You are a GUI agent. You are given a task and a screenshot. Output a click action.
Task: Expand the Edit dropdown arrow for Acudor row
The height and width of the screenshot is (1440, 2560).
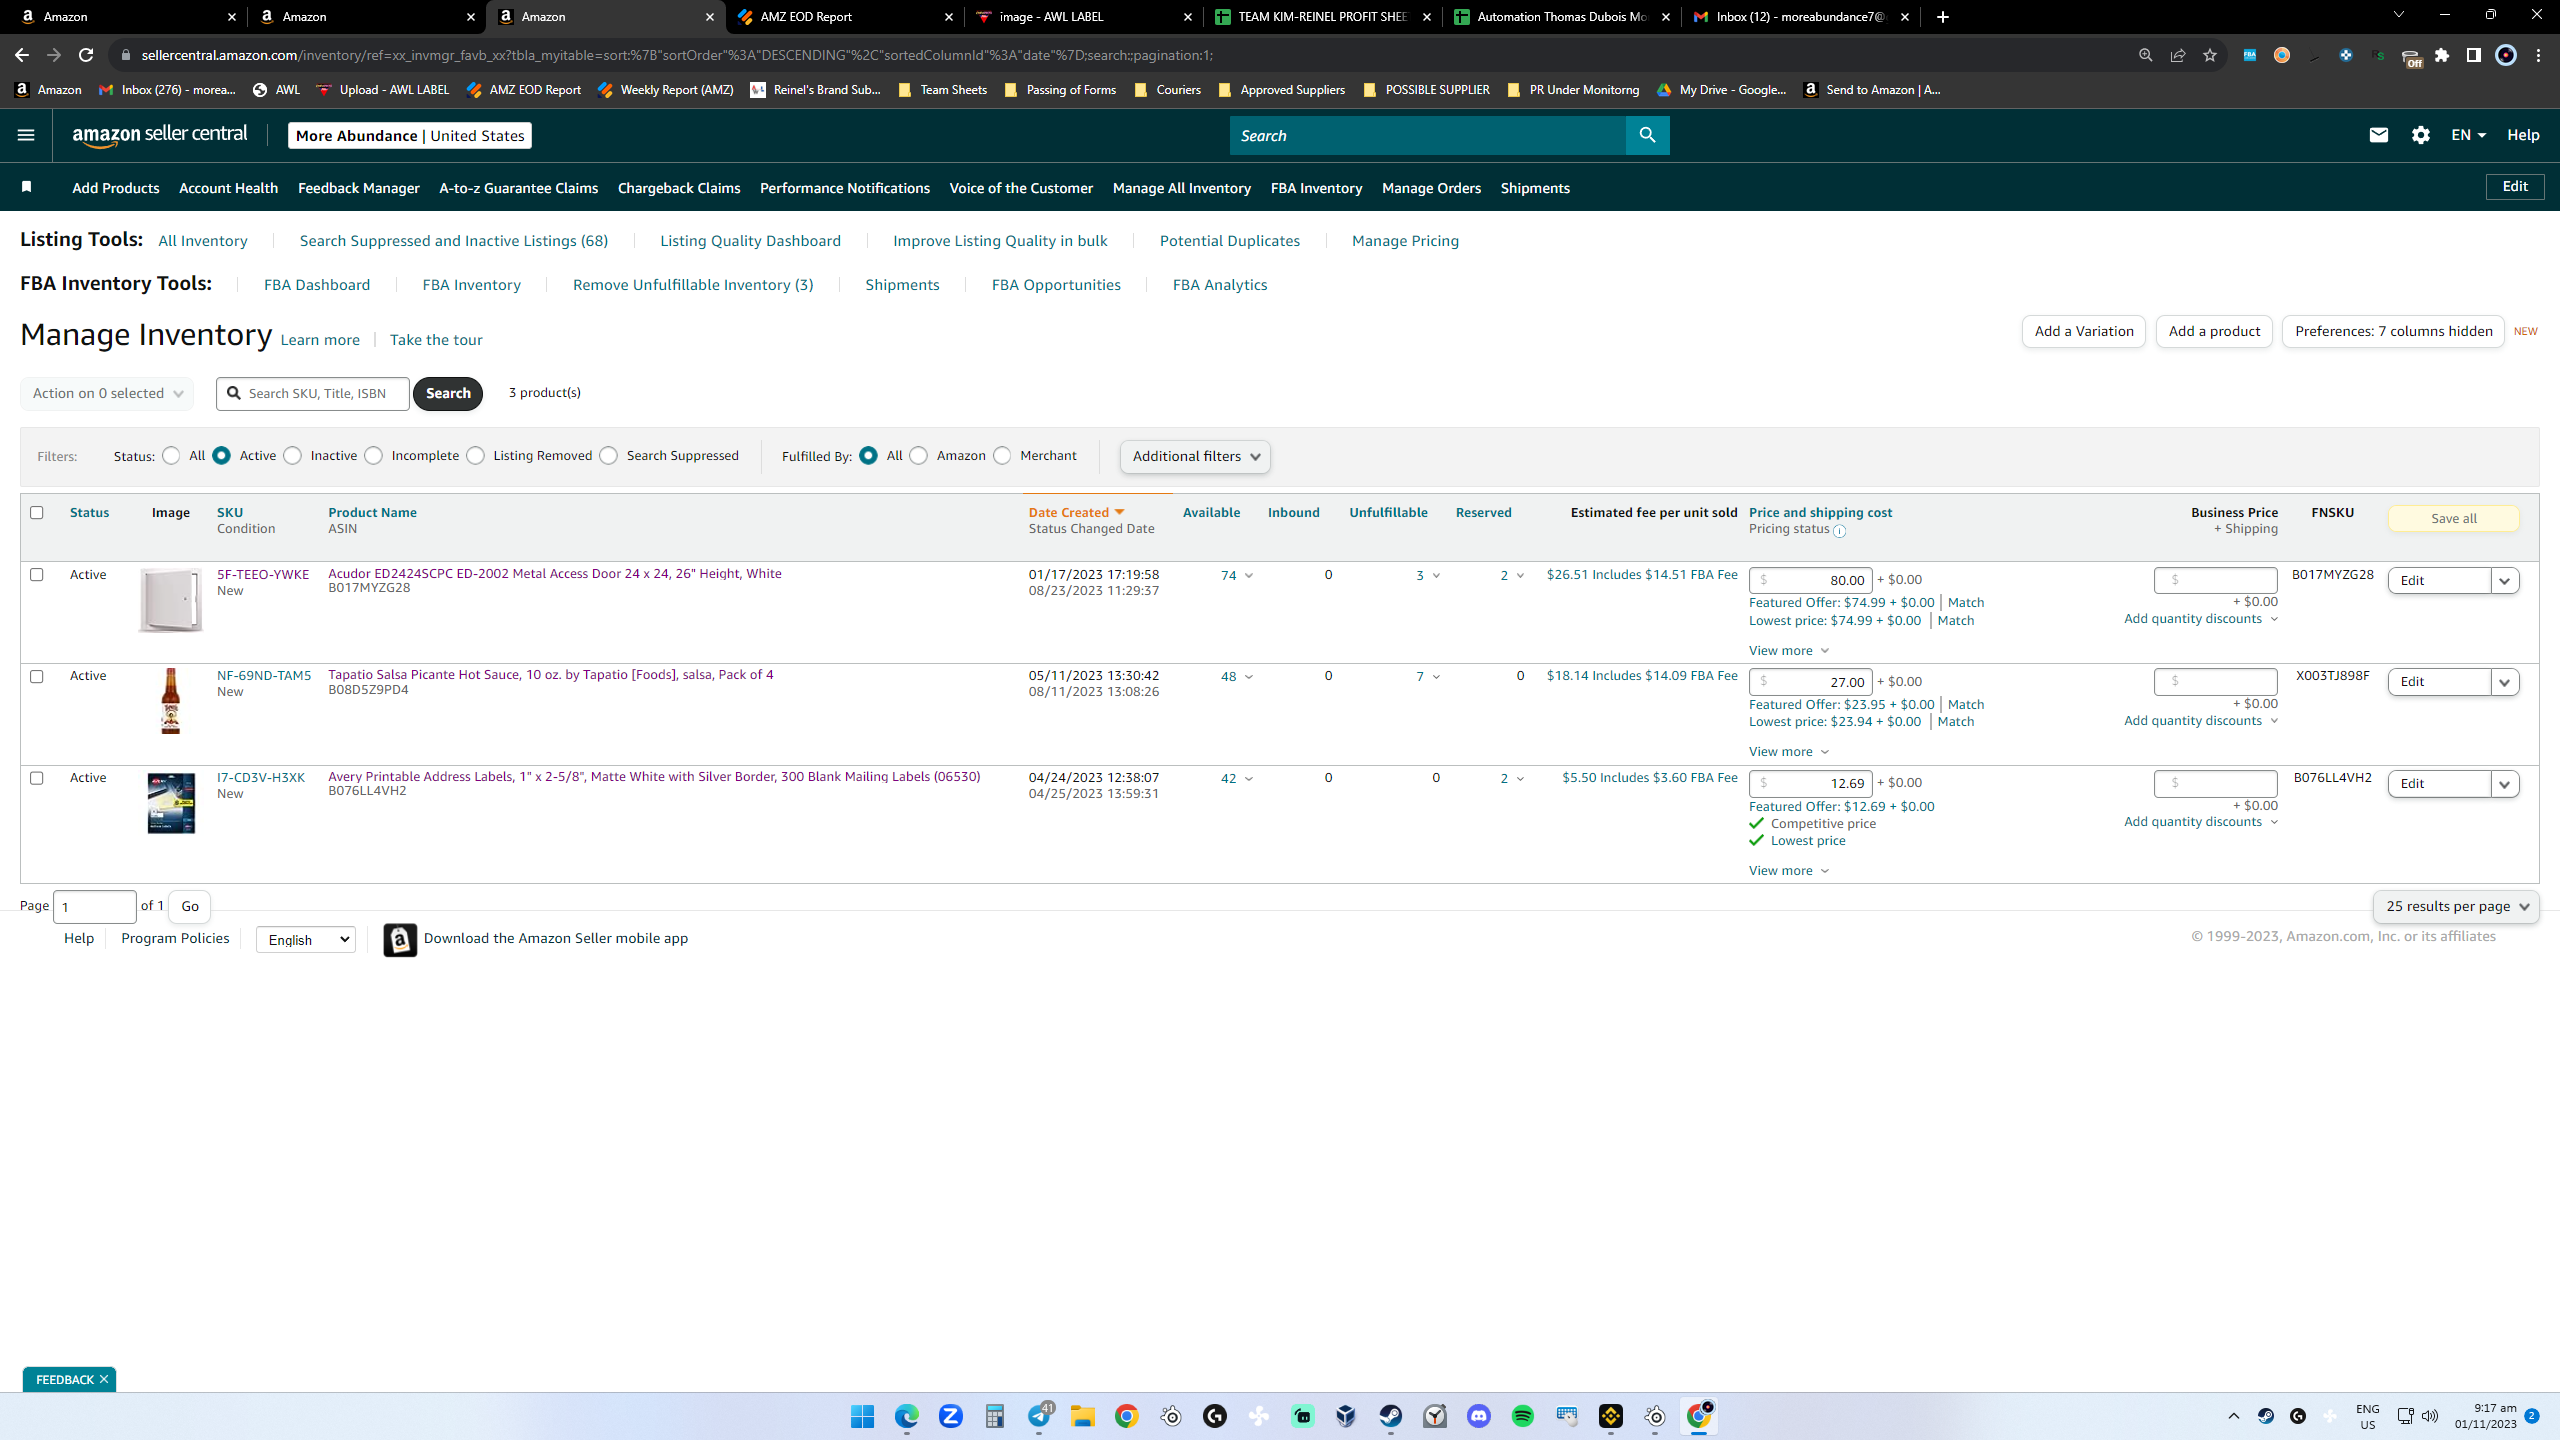point(2505,581)
